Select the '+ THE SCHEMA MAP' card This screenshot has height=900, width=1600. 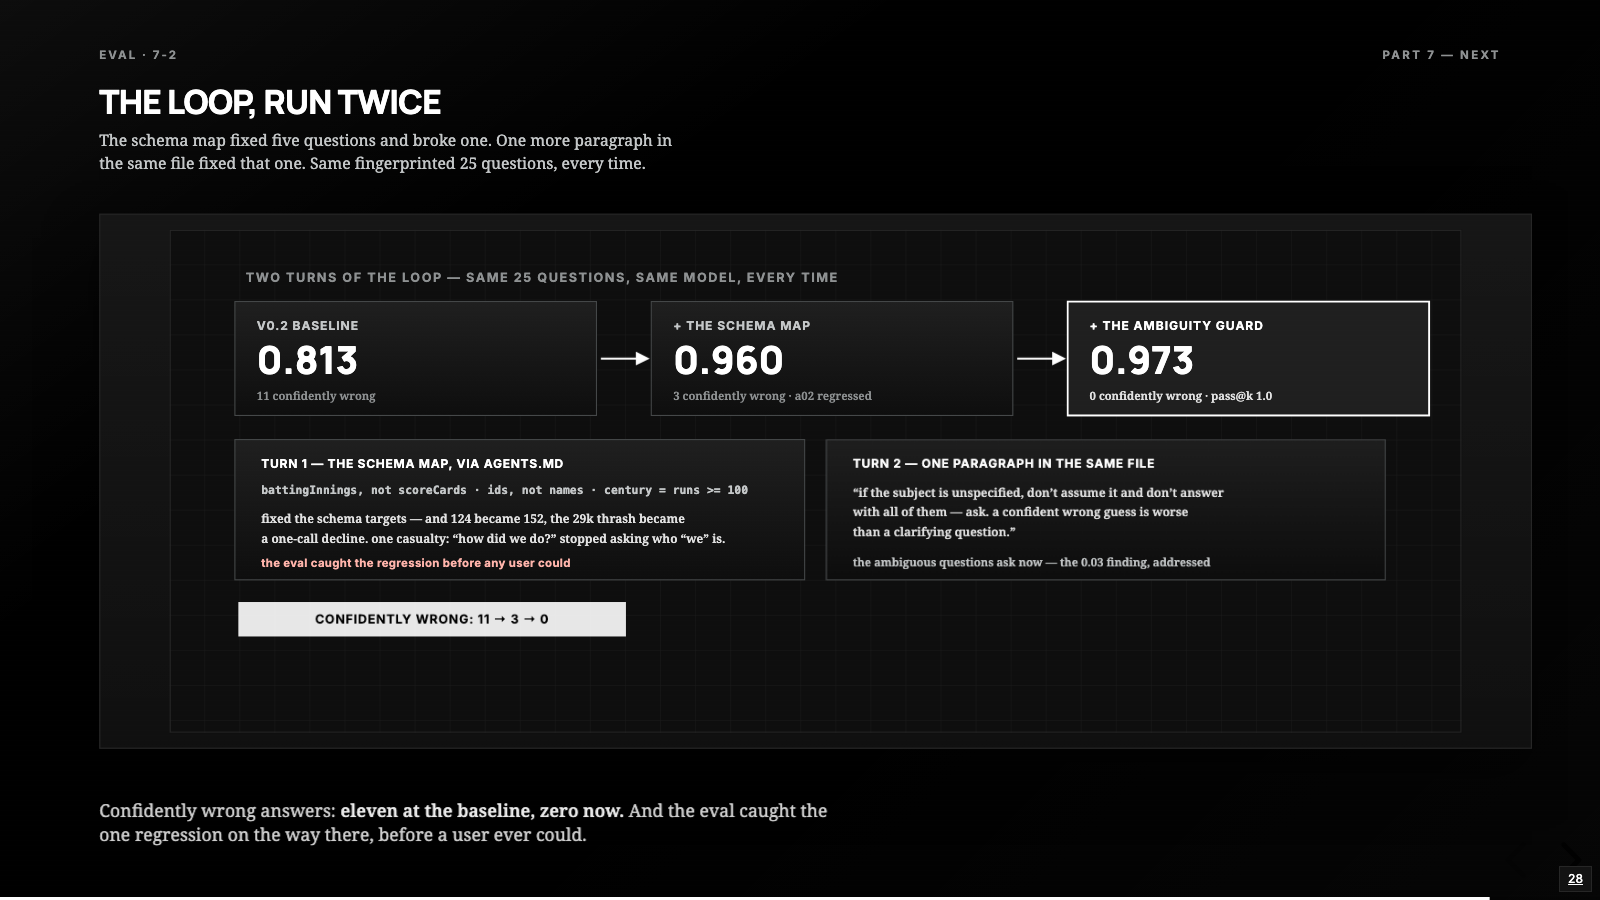[x=832, y=358]
